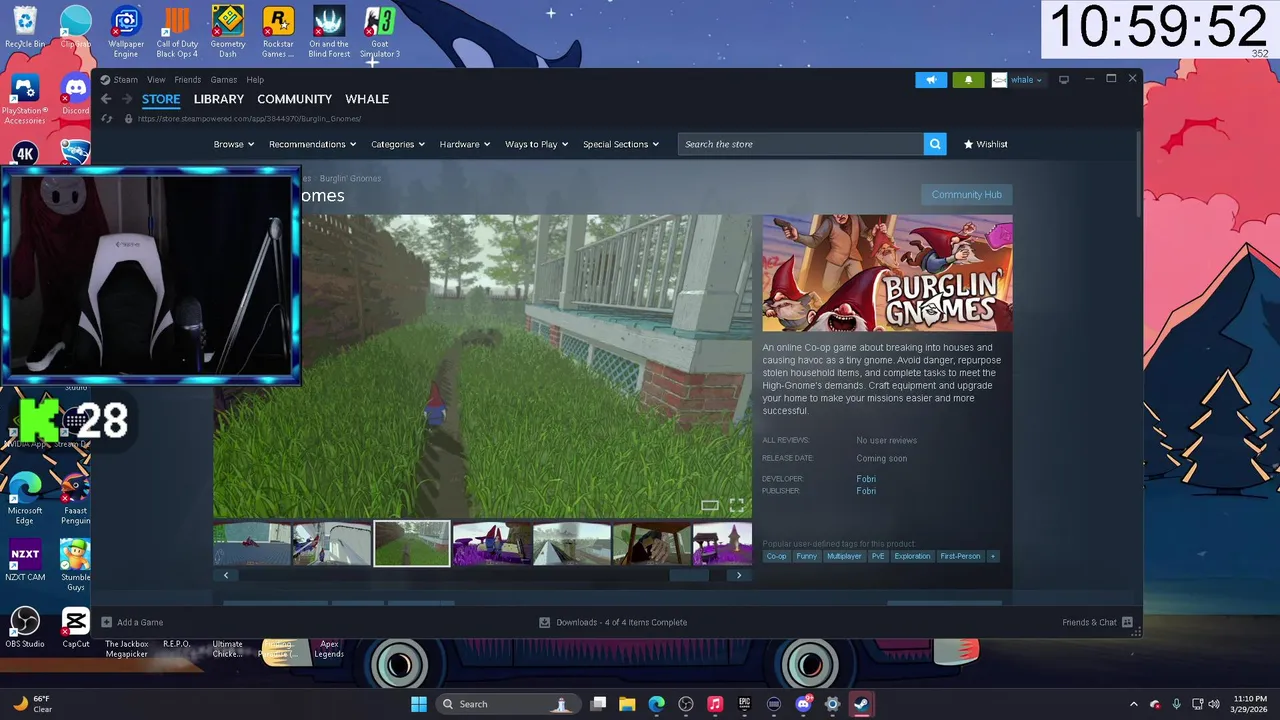
Task: Select the Exploration tag
Action: (x=912, y=556)
